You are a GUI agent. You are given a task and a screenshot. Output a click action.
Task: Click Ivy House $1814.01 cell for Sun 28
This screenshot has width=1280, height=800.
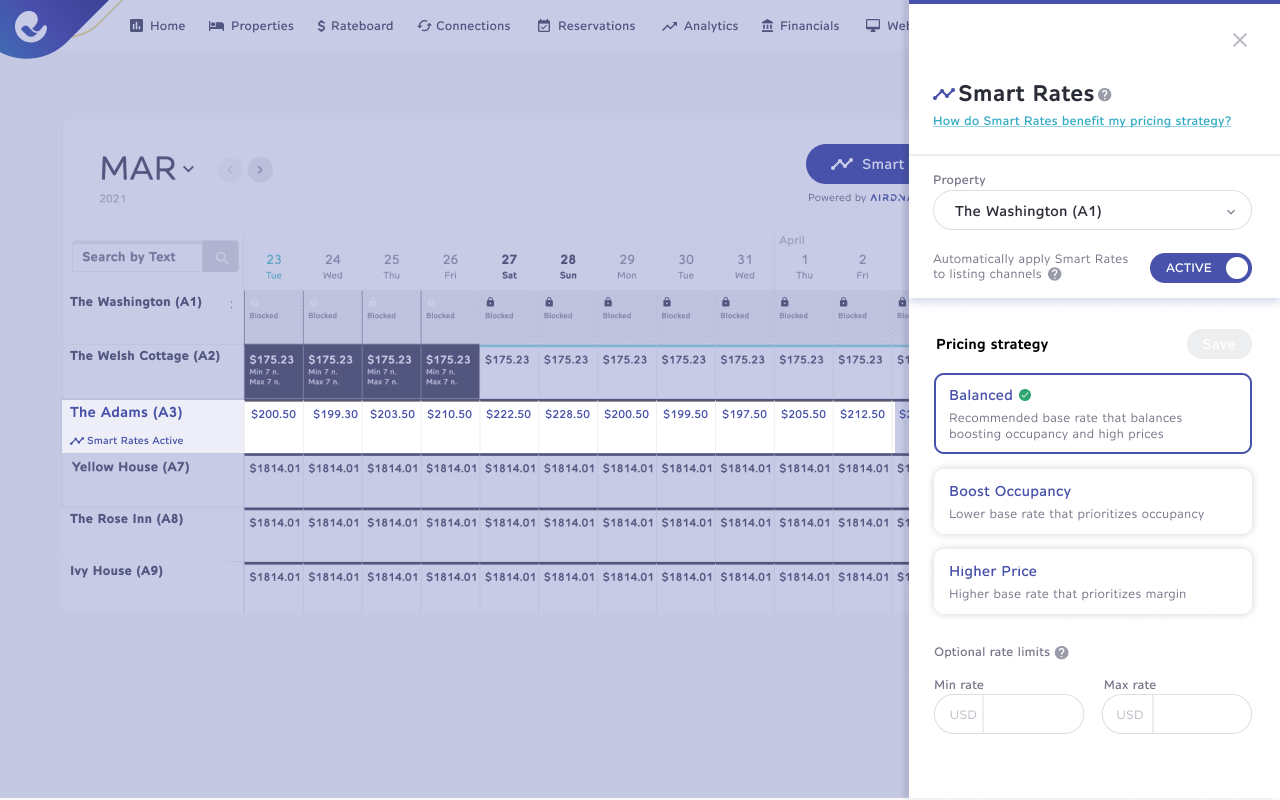568,587
